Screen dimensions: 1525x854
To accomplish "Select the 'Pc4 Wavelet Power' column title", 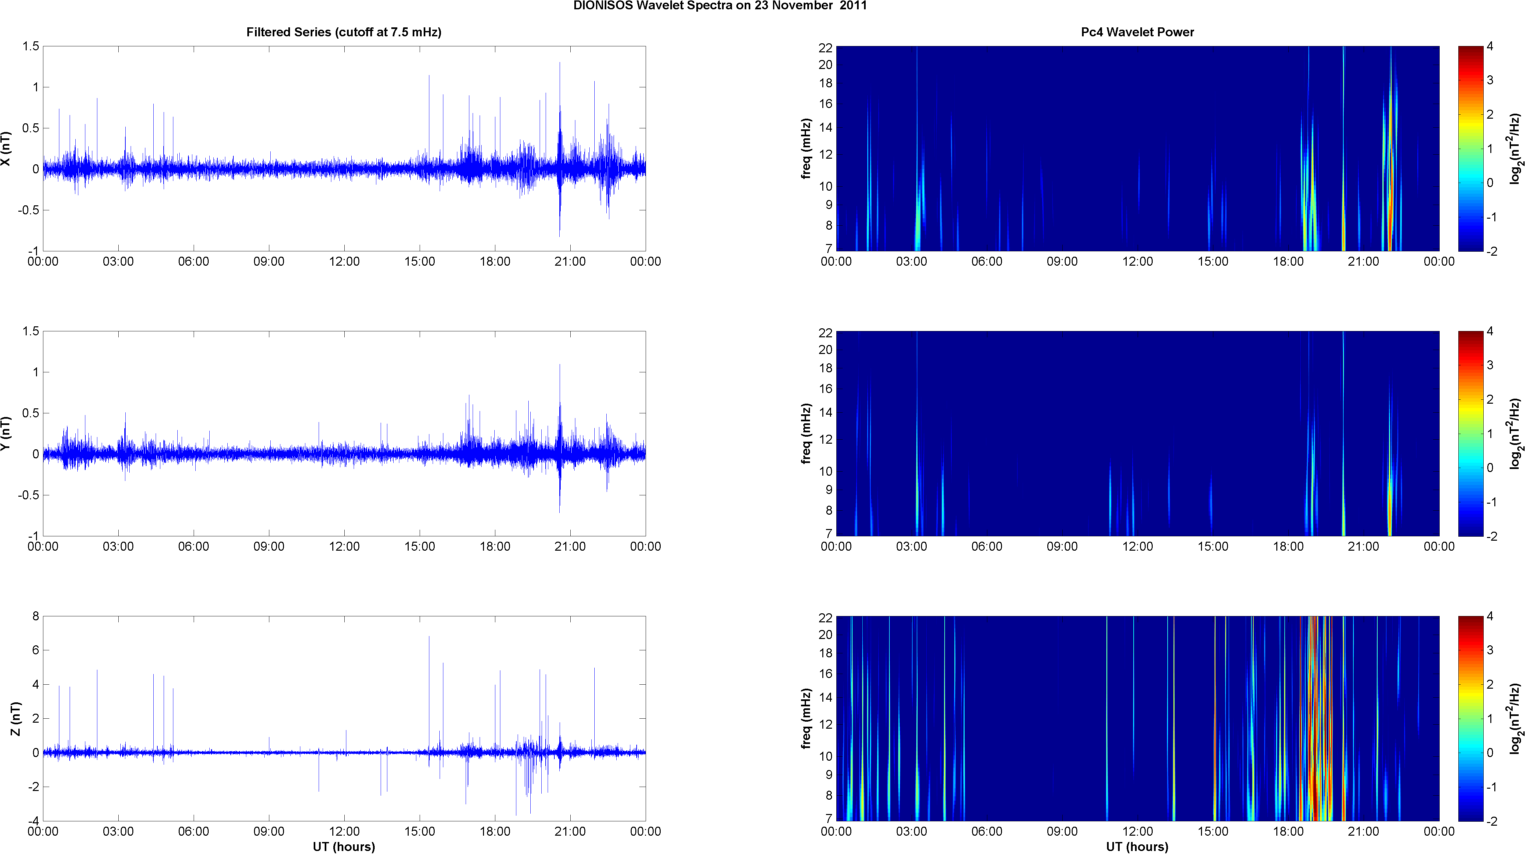I will 1137,32.
